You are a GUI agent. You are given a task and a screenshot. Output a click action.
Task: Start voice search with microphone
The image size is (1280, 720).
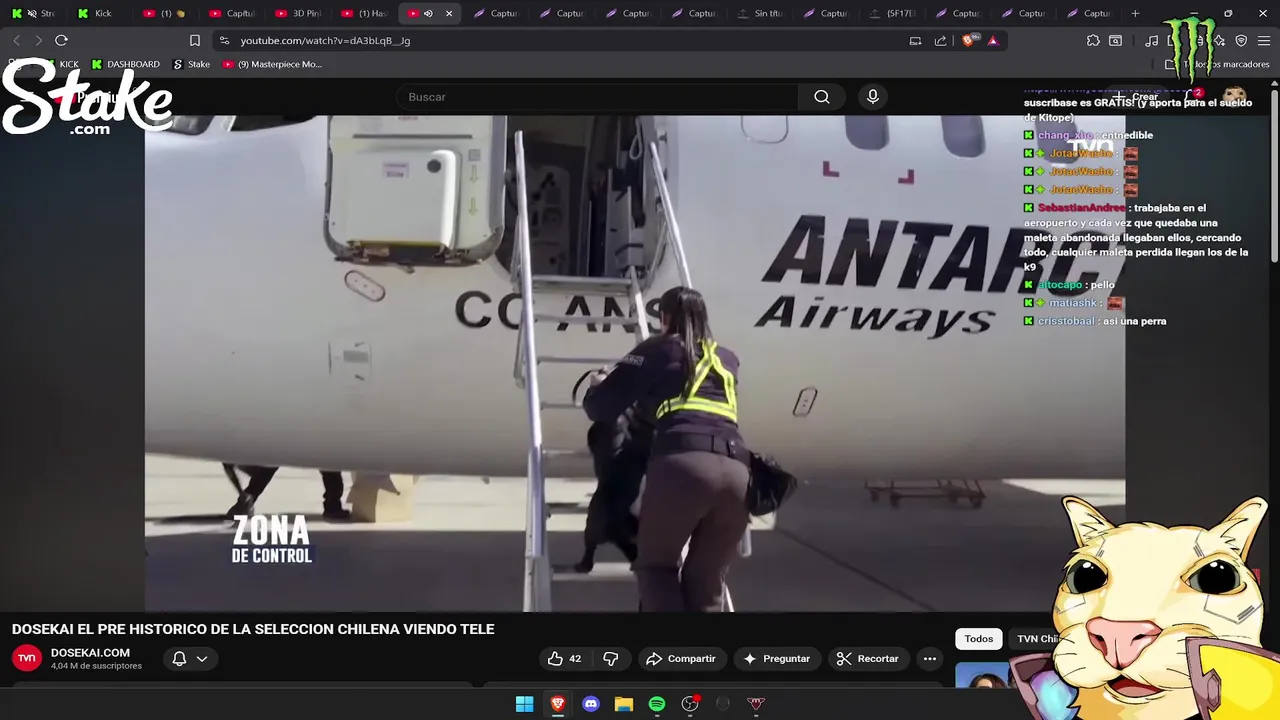pyautogui.click(x=873, y=97)
